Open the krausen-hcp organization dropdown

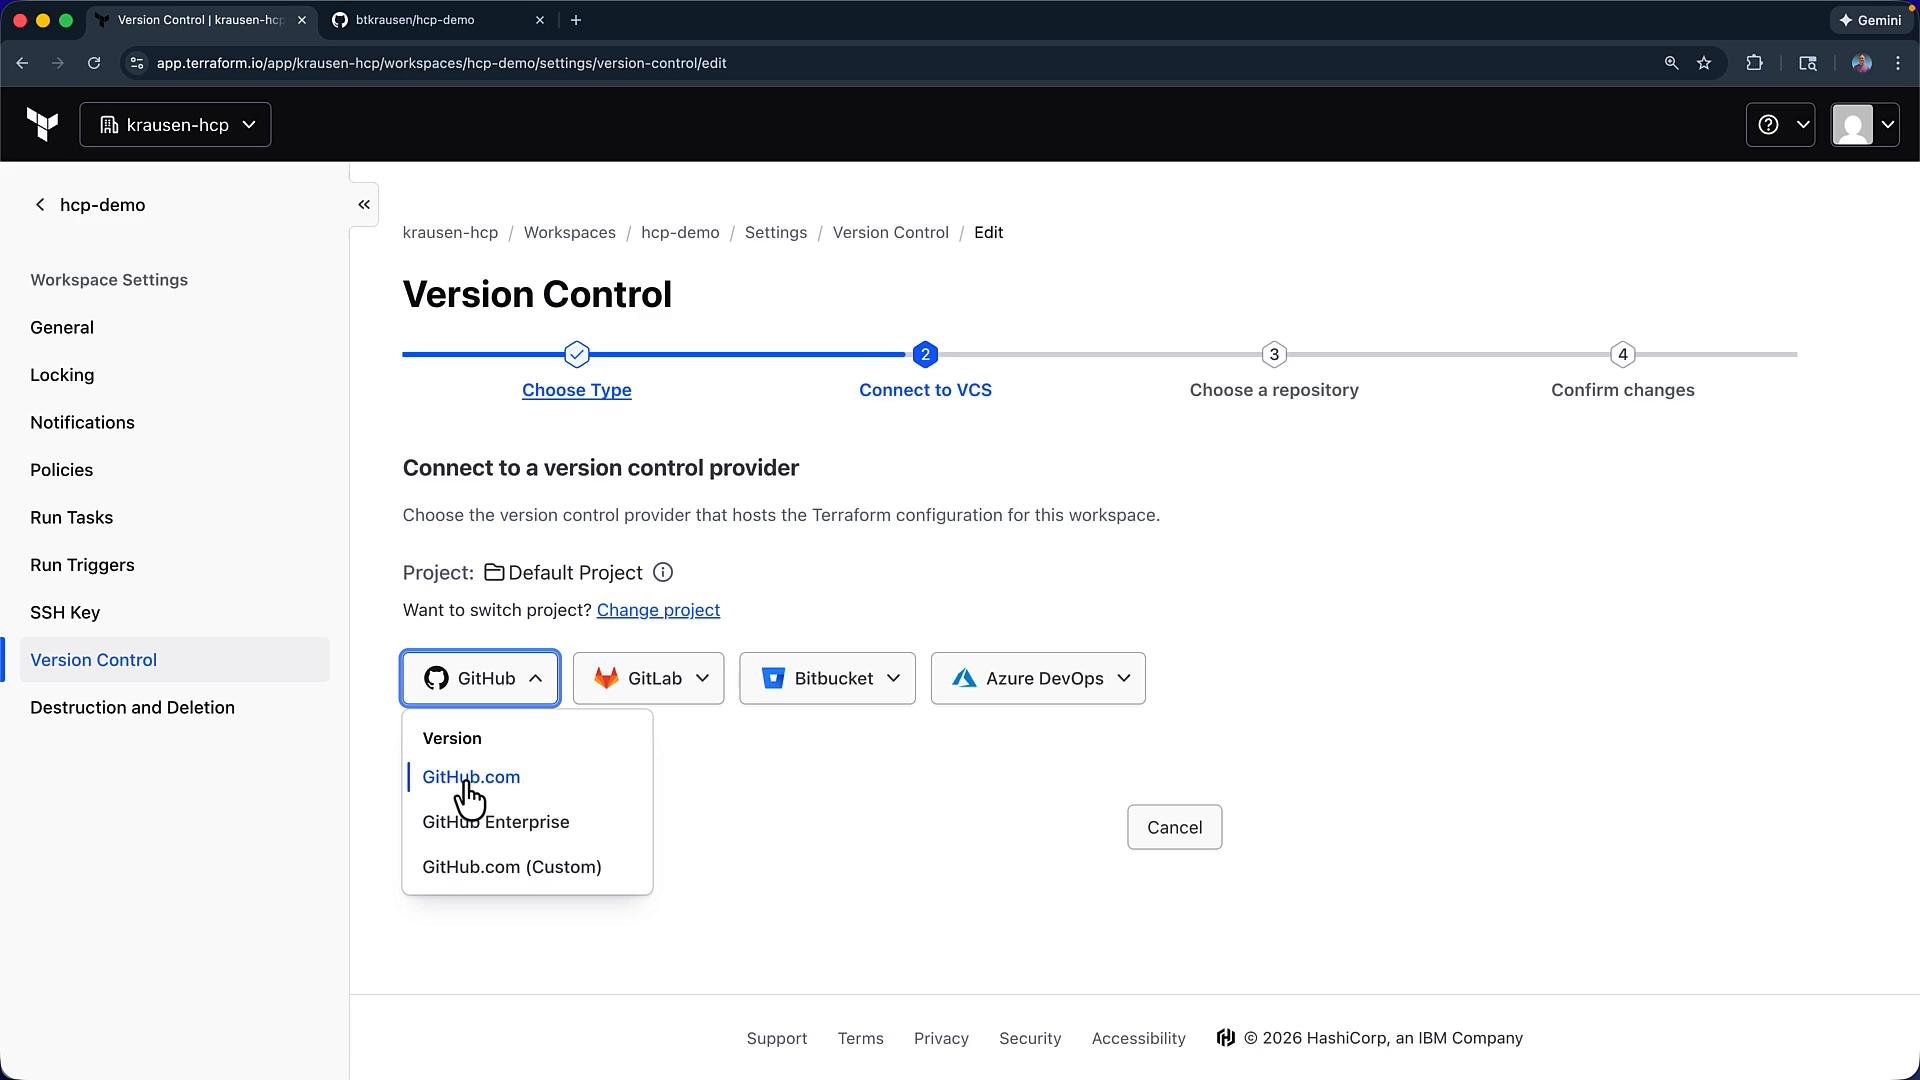click(x=175, y=125)
